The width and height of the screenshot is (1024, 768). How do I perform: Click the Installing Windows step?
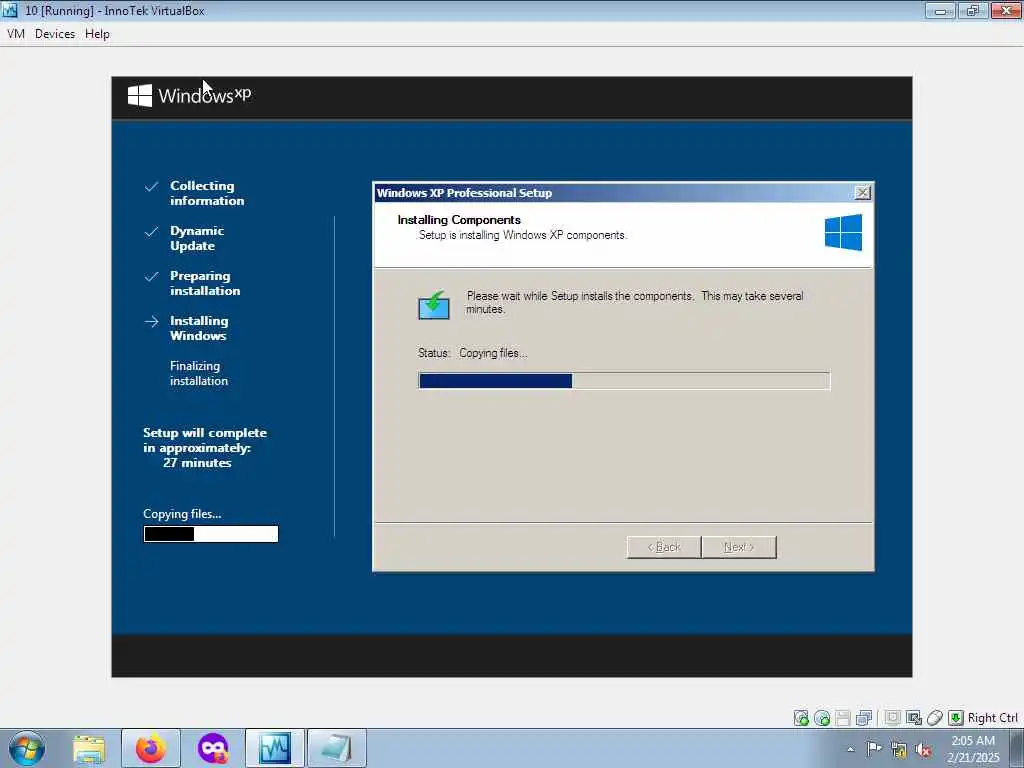(199, 328)
